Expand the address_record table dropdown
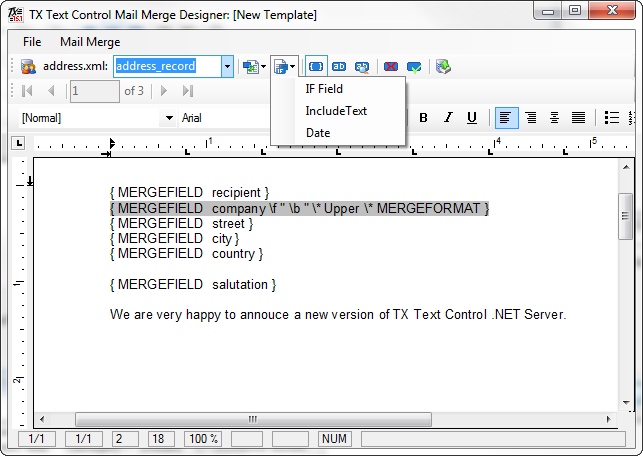 point(227,67)
